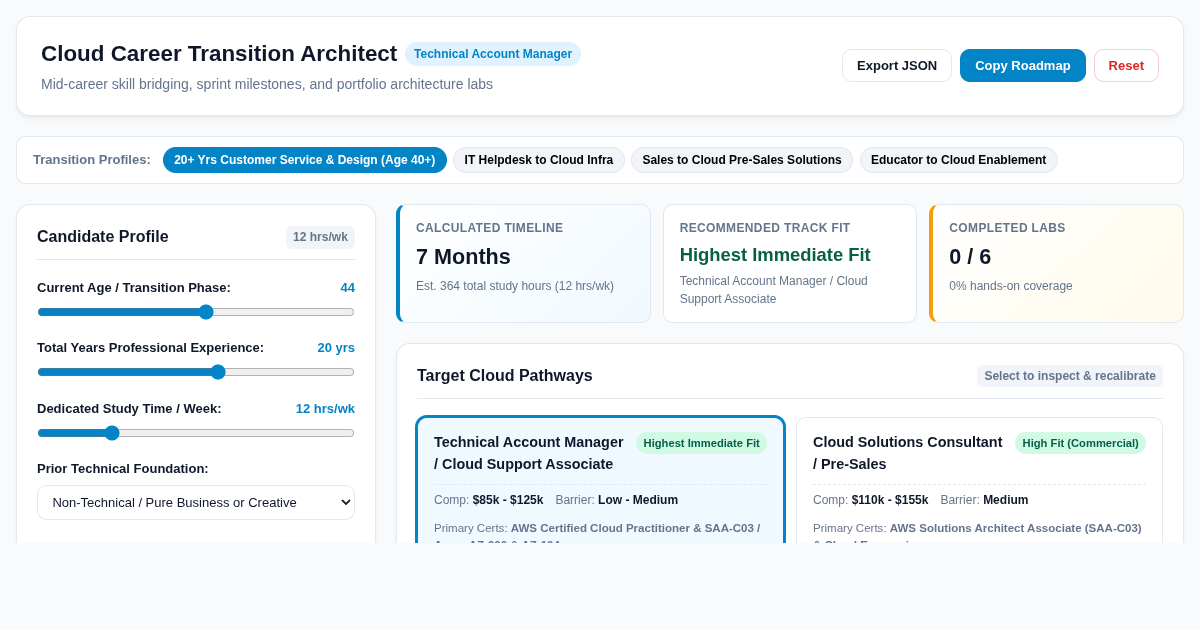Pick the Educator to Cloud Enablement profile
Viewport: 1200px width, 630px height.
958,160
